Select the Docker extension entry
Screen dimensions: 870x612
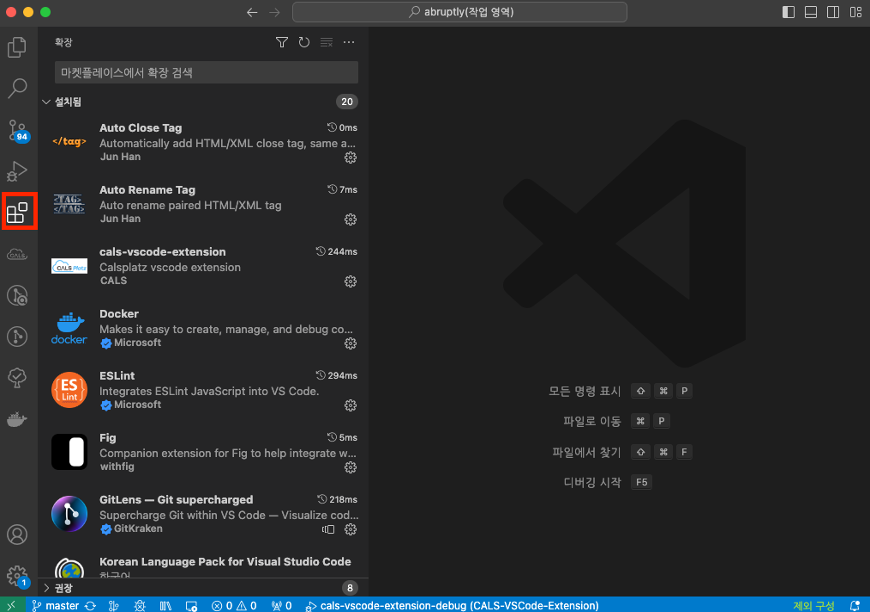203,328
